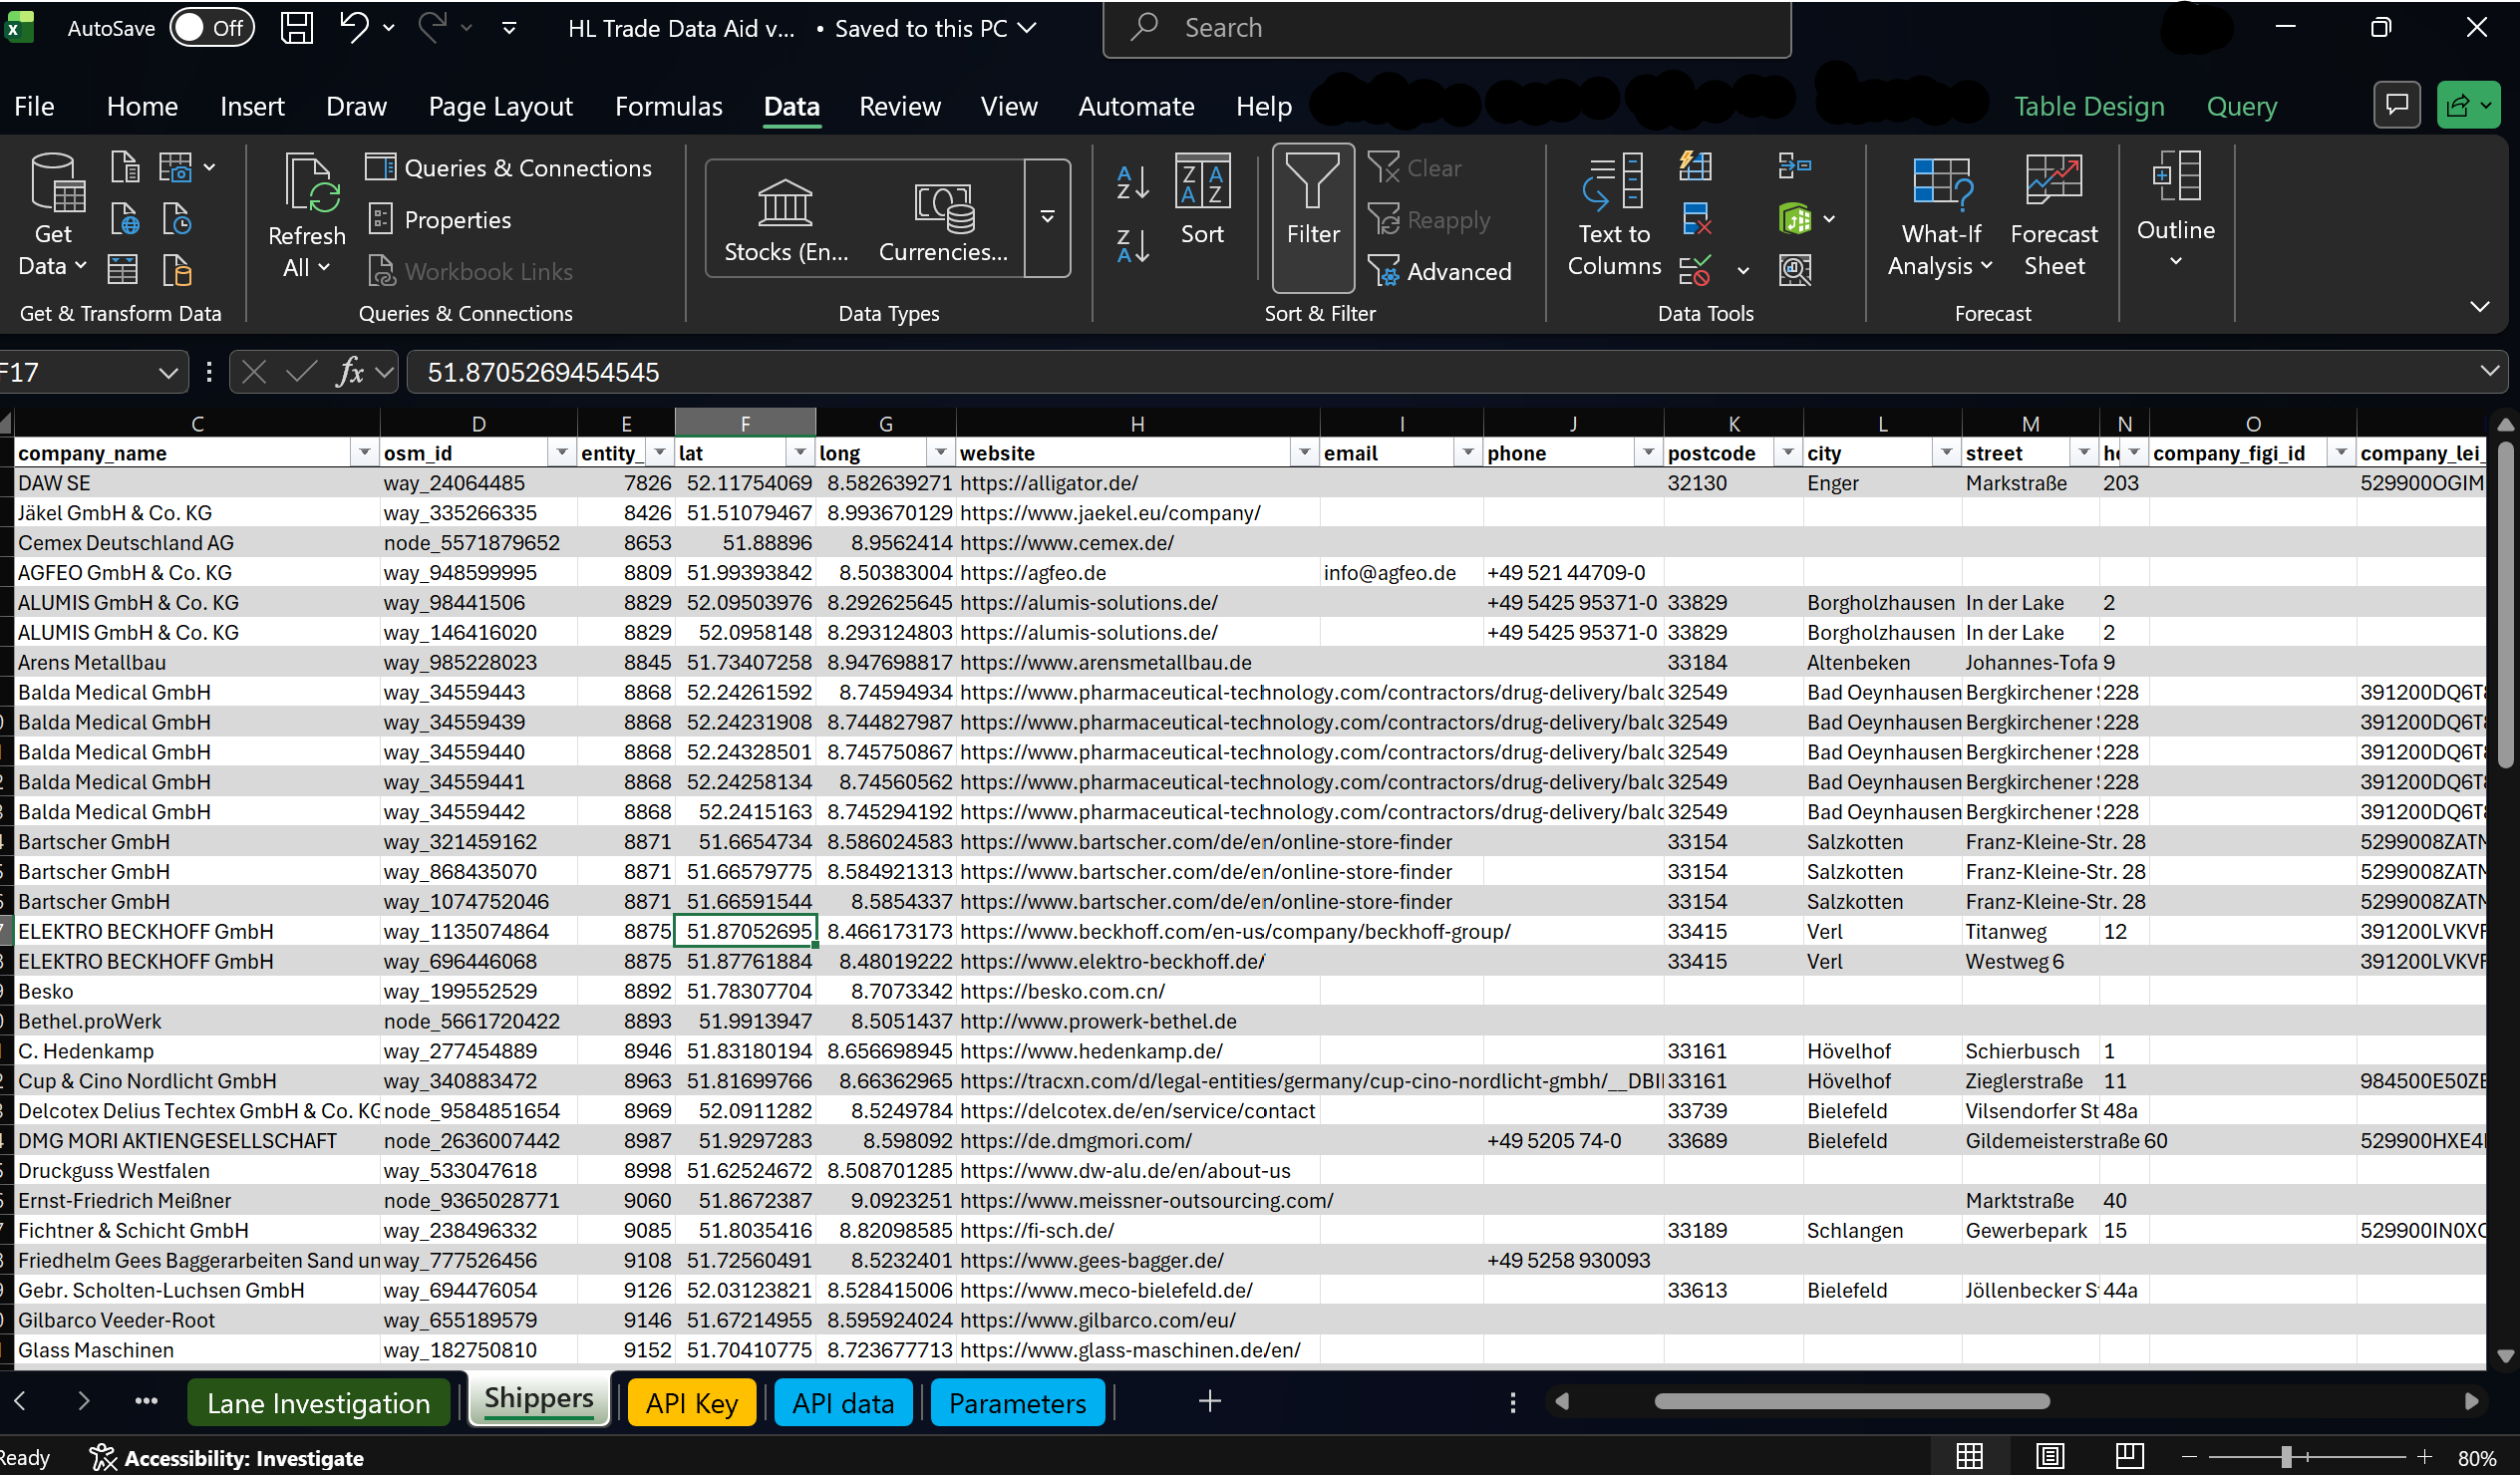Switch to Page Break Preview
The height and width of the screenshot is (1475, 2520).
2129,1457
